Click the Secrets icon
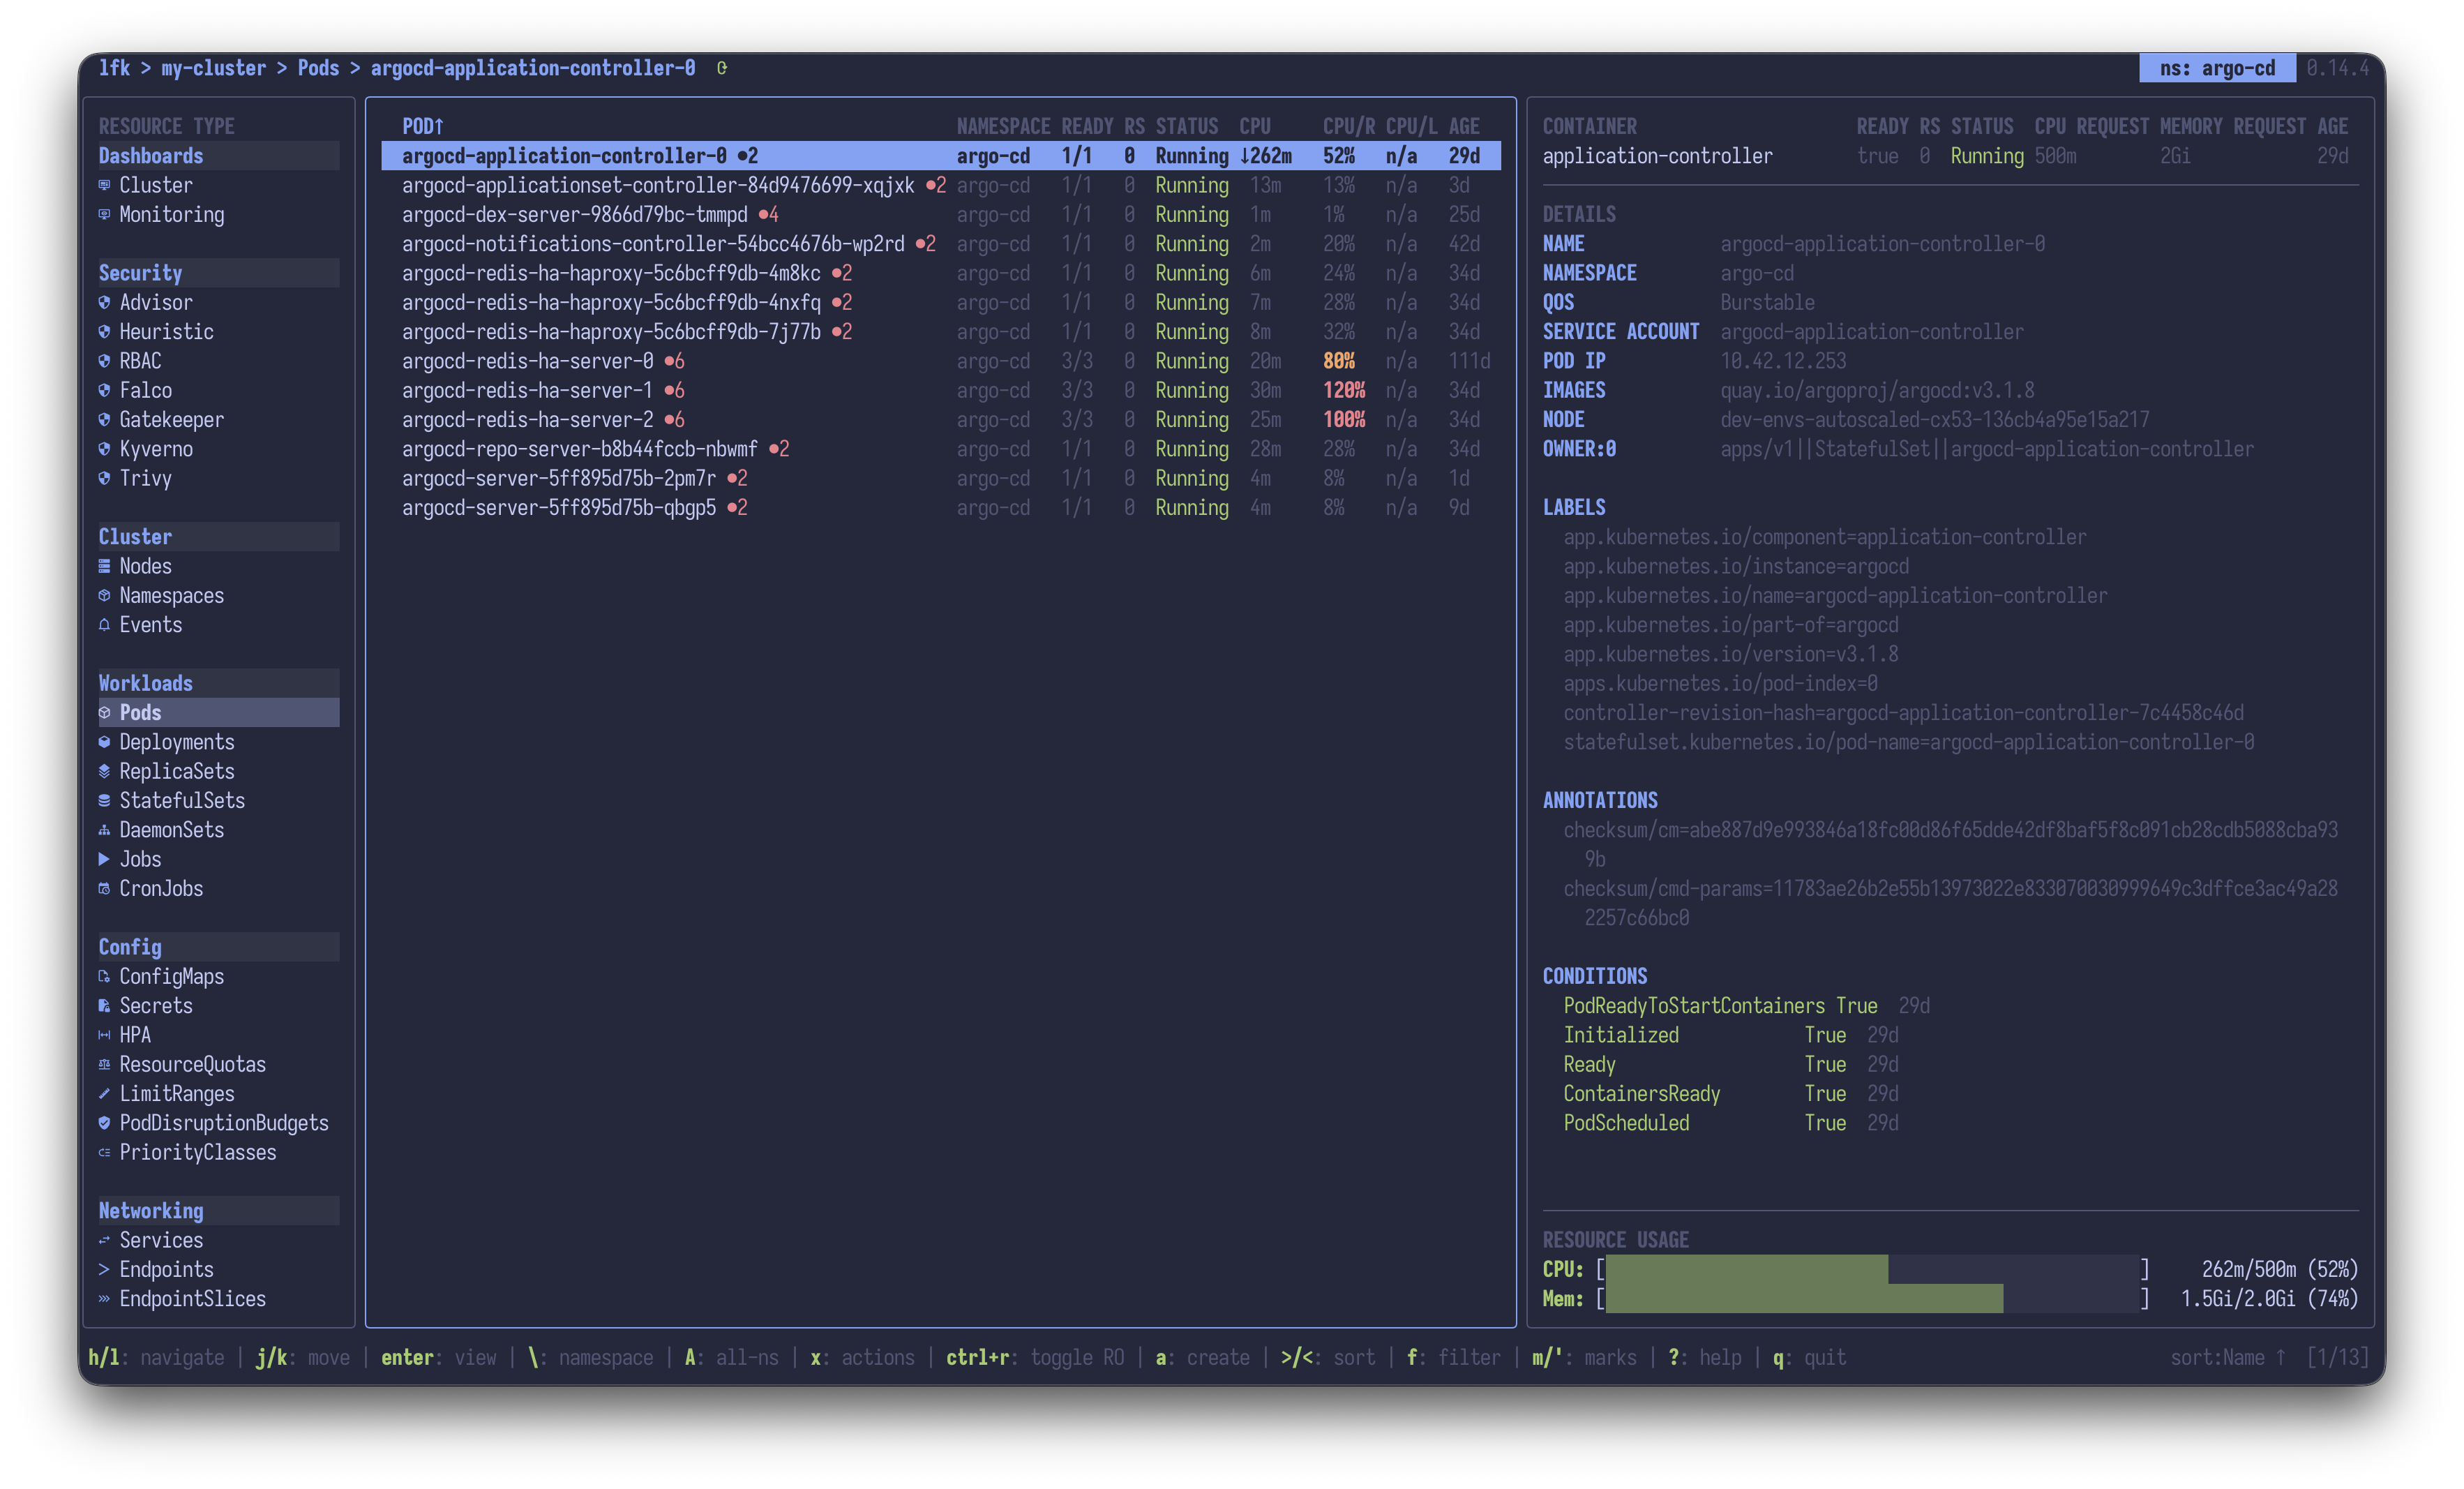The width and height of the screenshot is (2464, 1489). click(x=104, y=1006)
